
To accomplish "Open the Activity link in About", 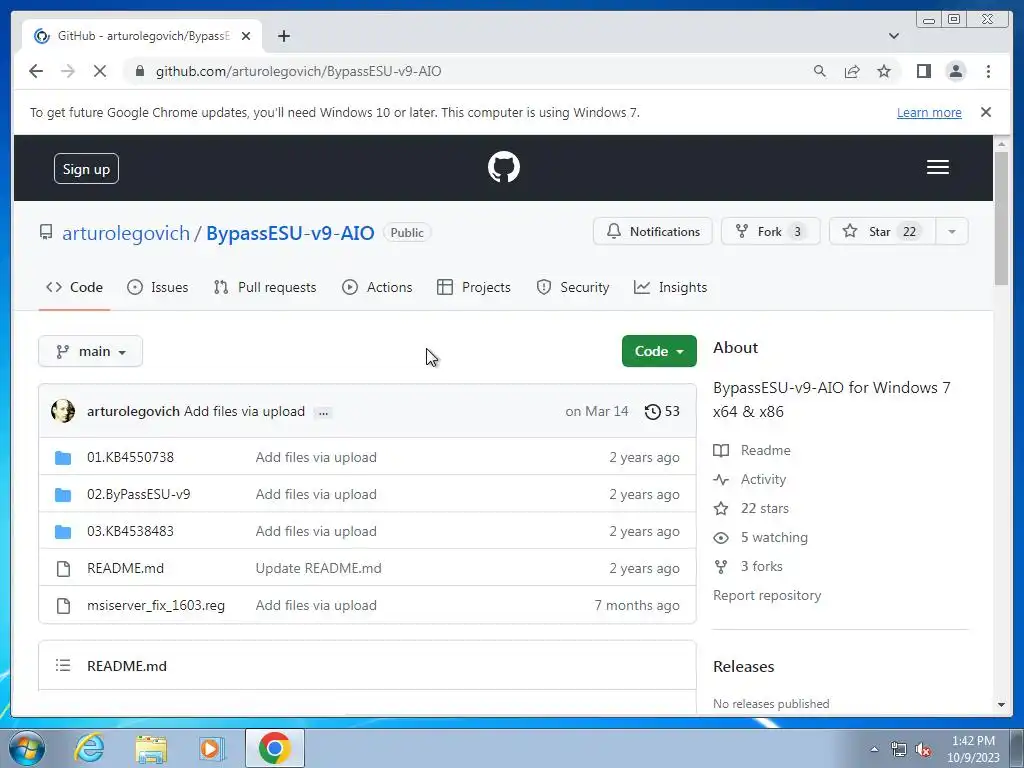I will pyautogui.click(x=750, y=479).
